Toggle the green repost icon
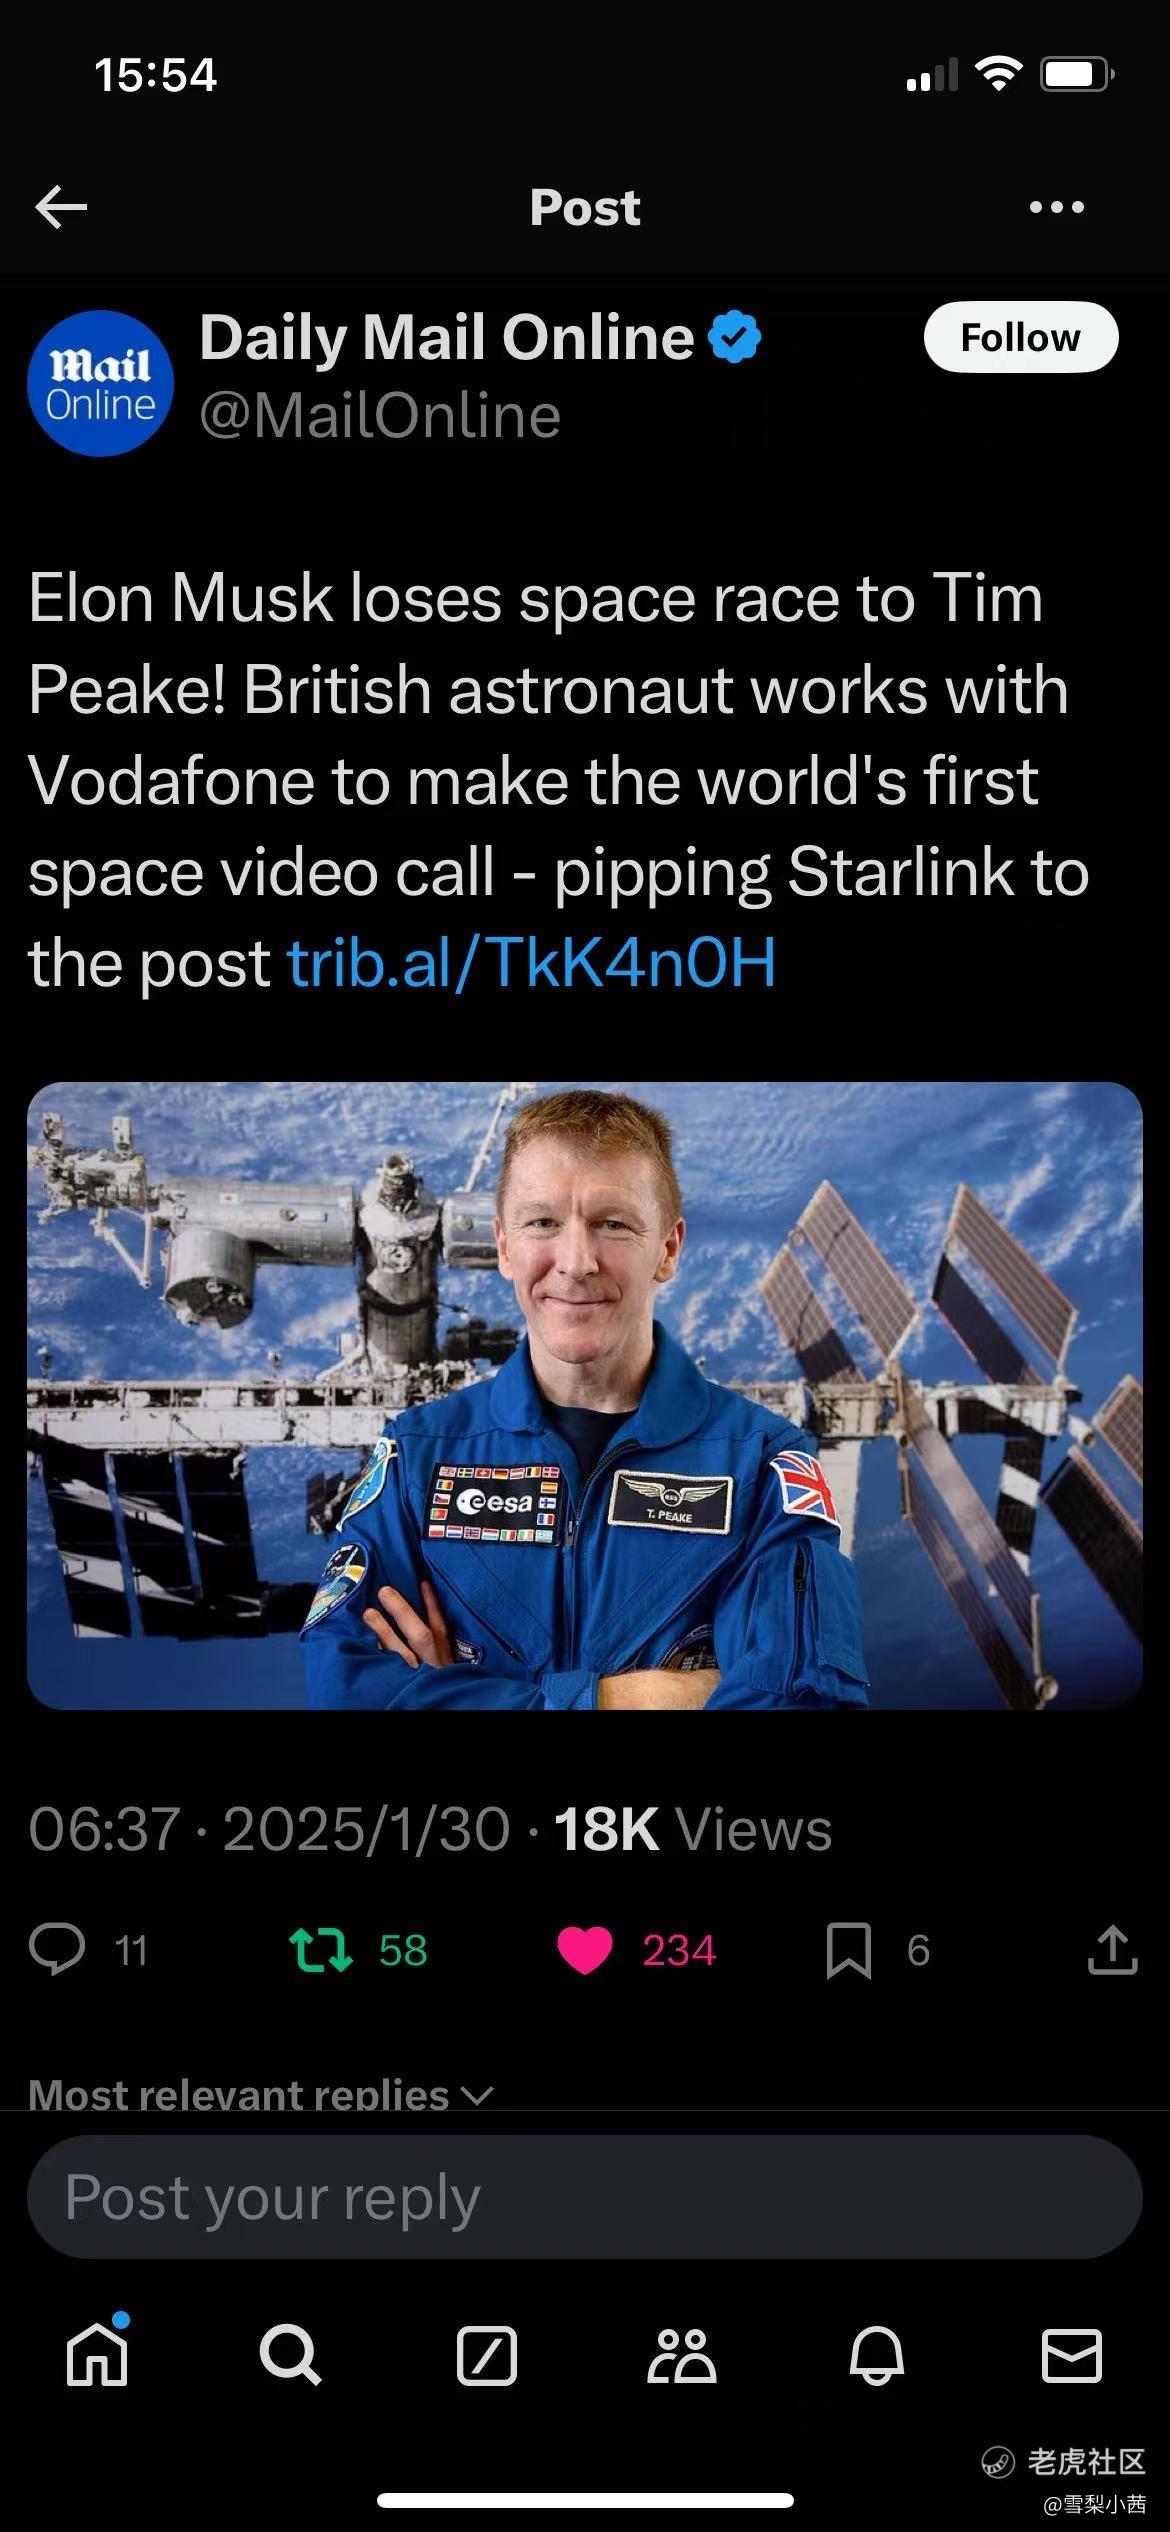The image size is (1170, 2532). [x=320, y=1950]
